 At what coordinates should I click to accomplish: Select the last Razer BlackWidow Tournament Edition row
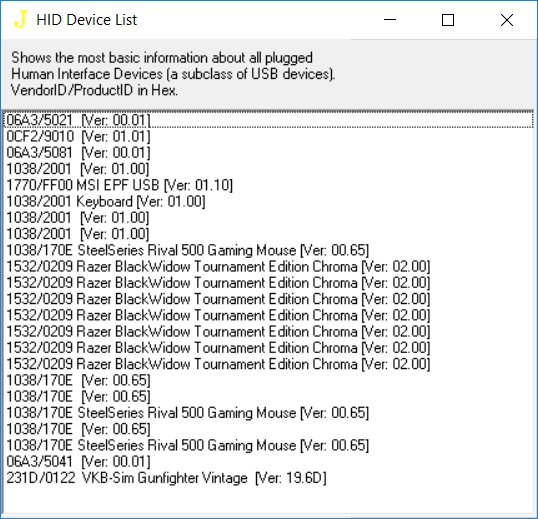(269, 364)
